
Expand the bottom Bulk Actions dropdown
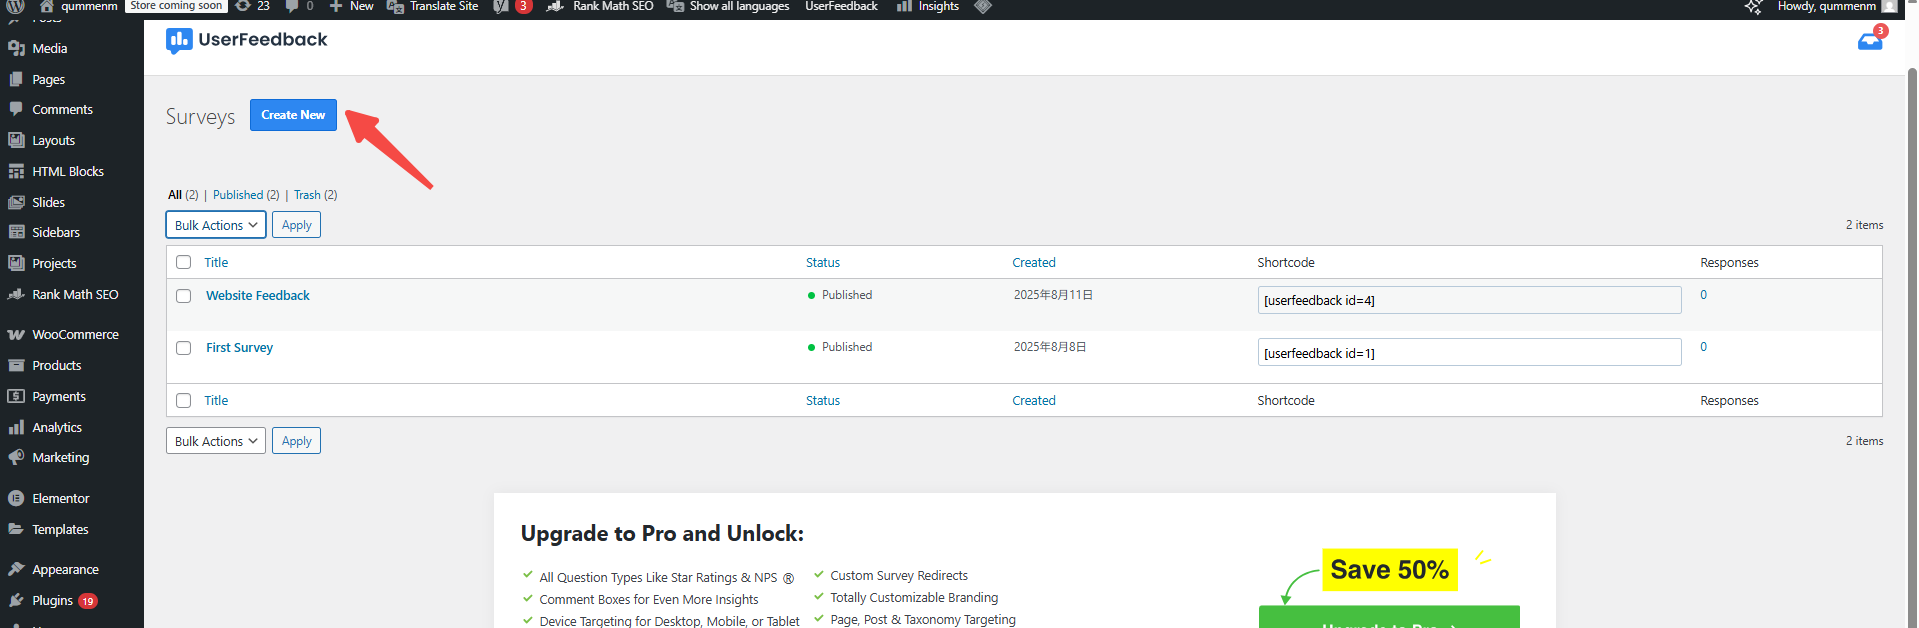click(216, 441)
